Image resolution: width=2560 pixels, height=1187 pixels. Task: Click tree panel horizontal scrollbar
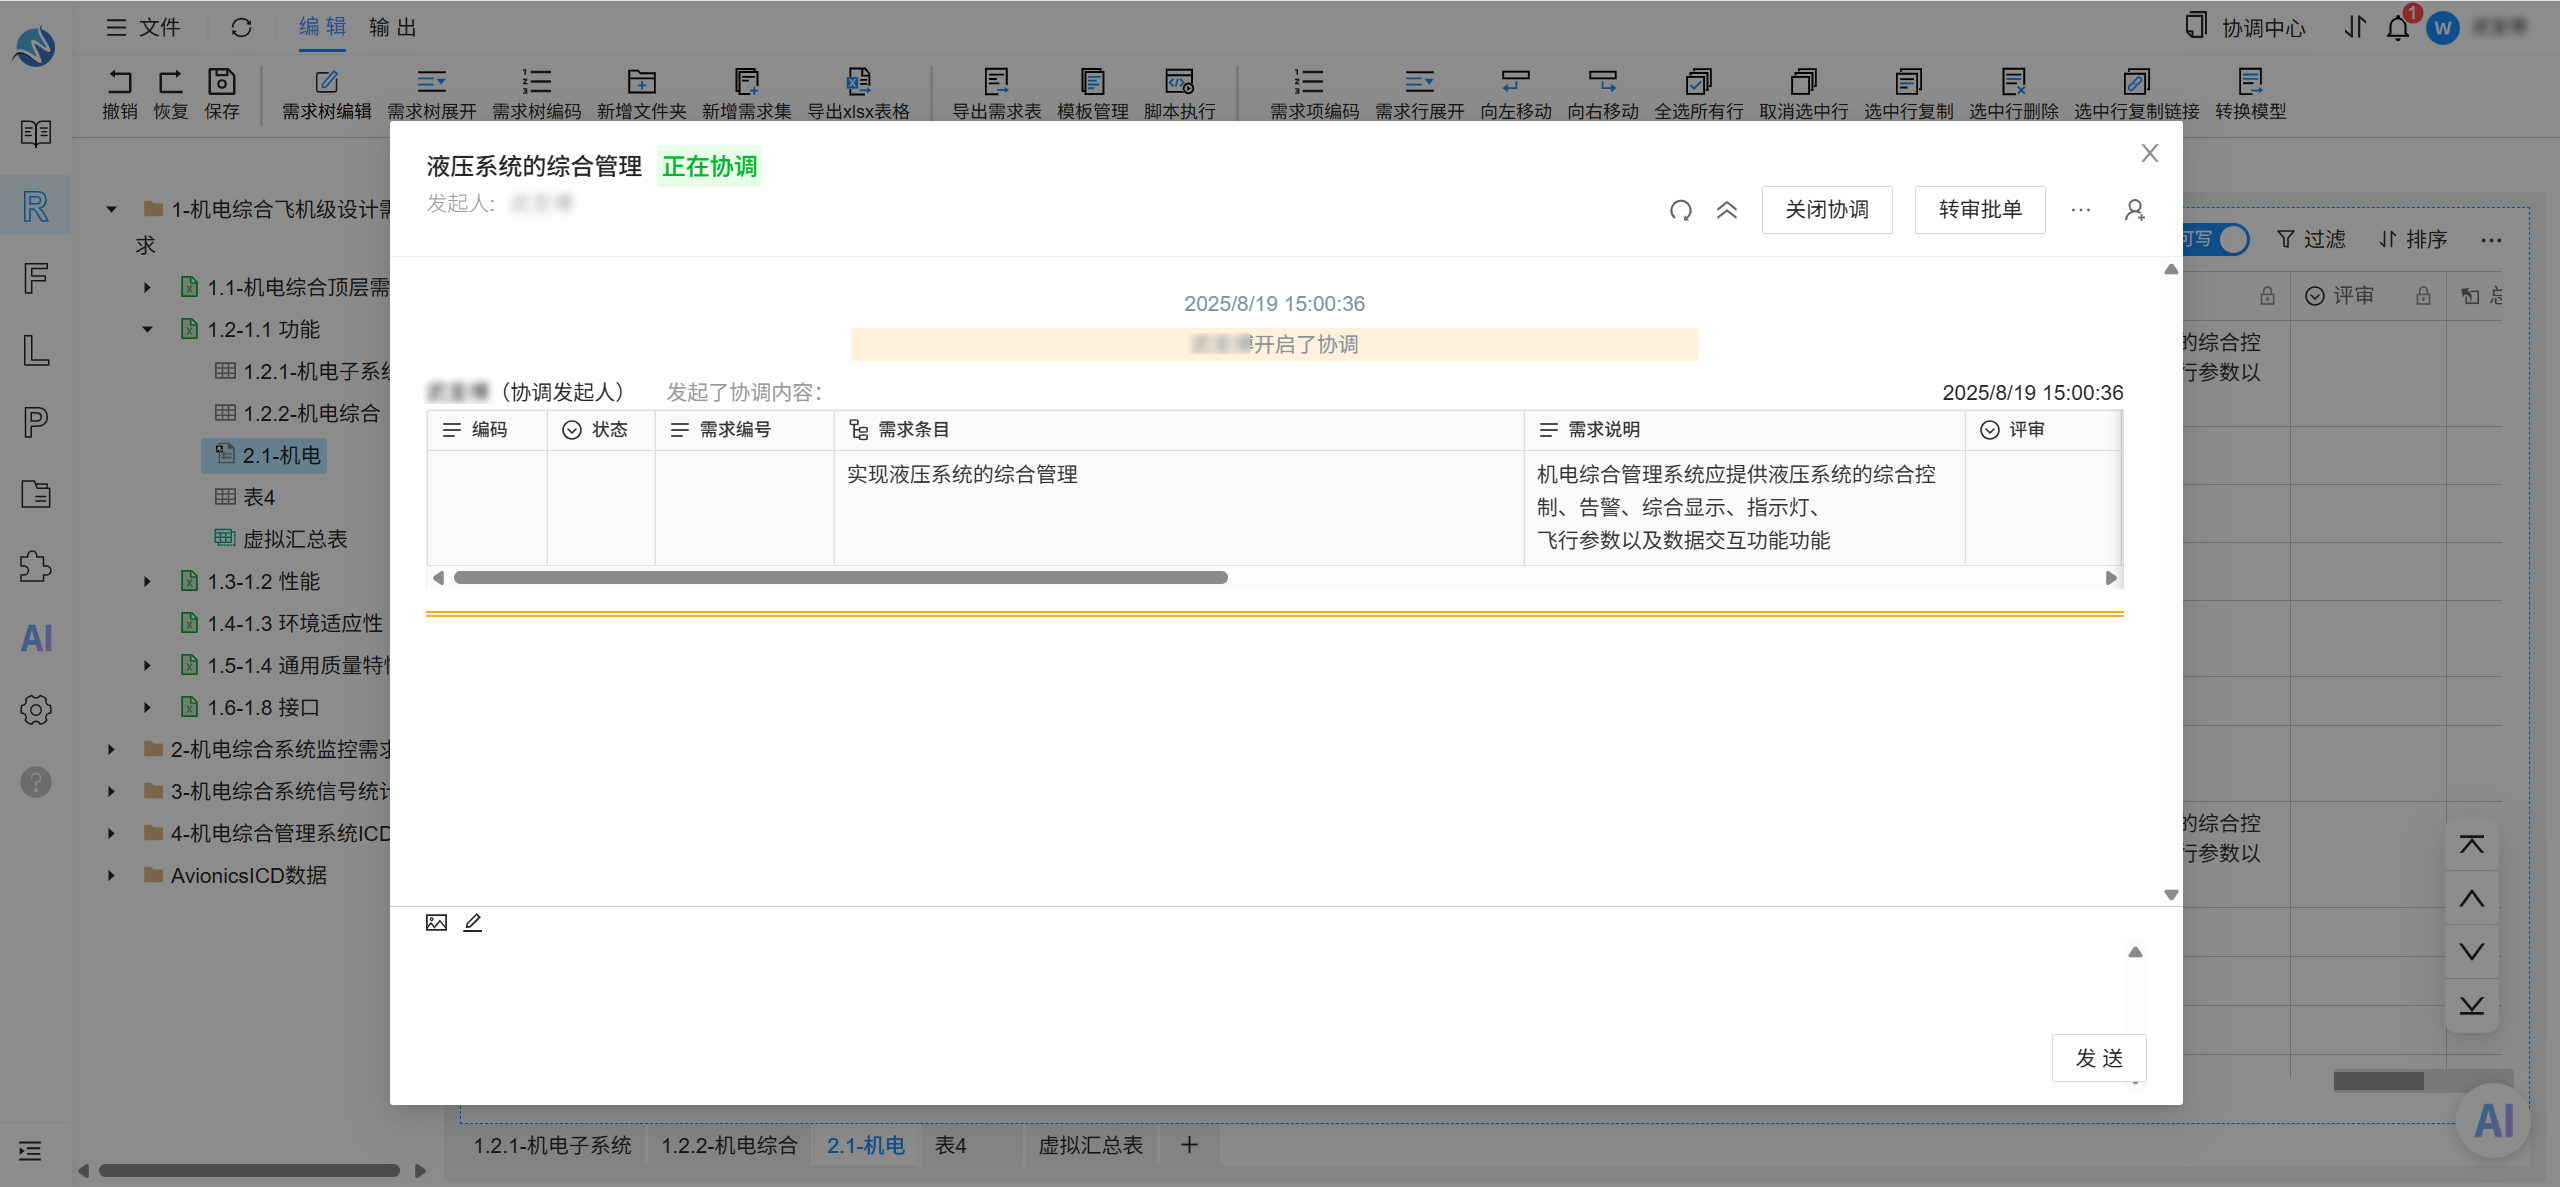coord(249,1170)
